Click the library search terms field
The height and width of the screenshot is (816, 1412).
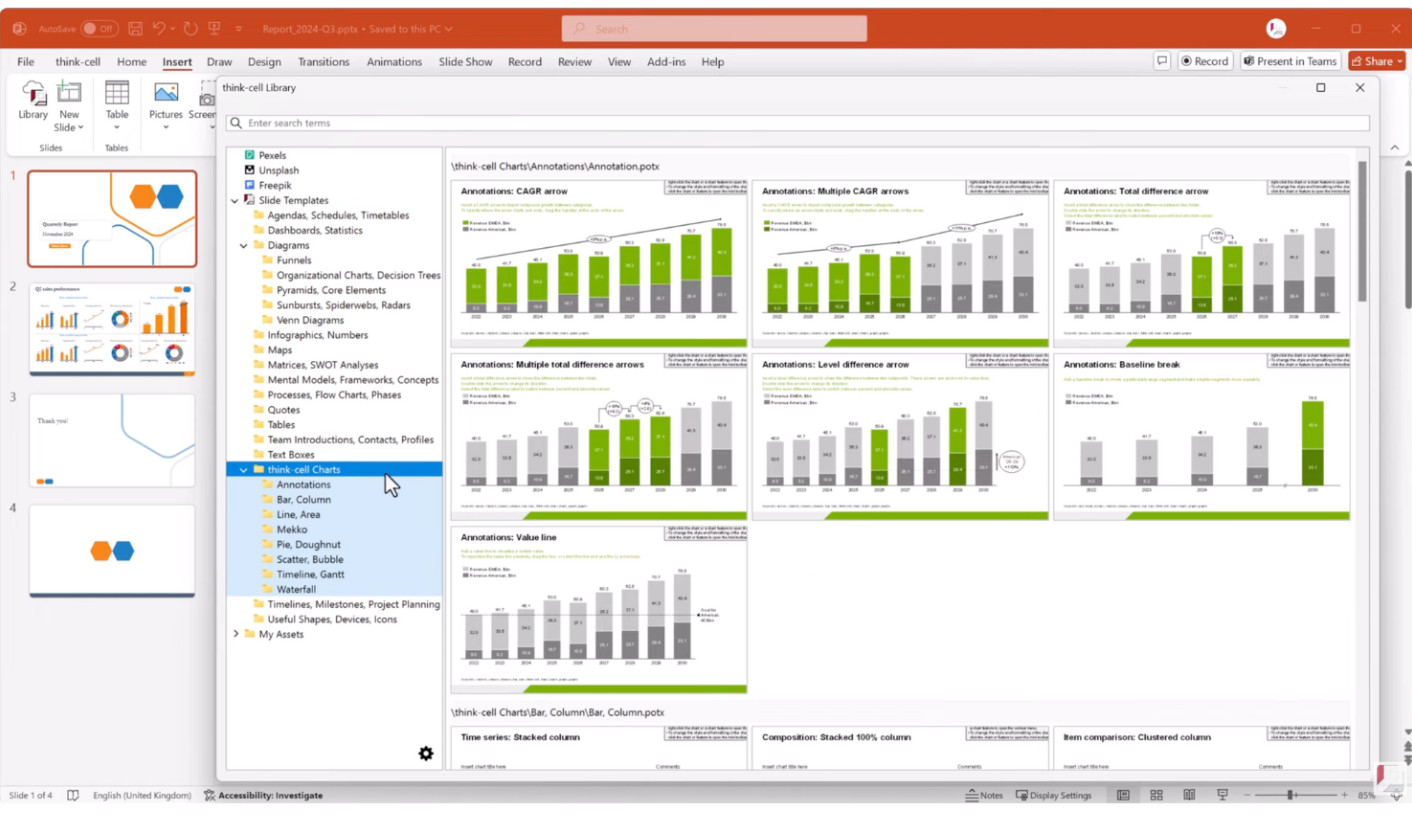(x=800, y=123)
